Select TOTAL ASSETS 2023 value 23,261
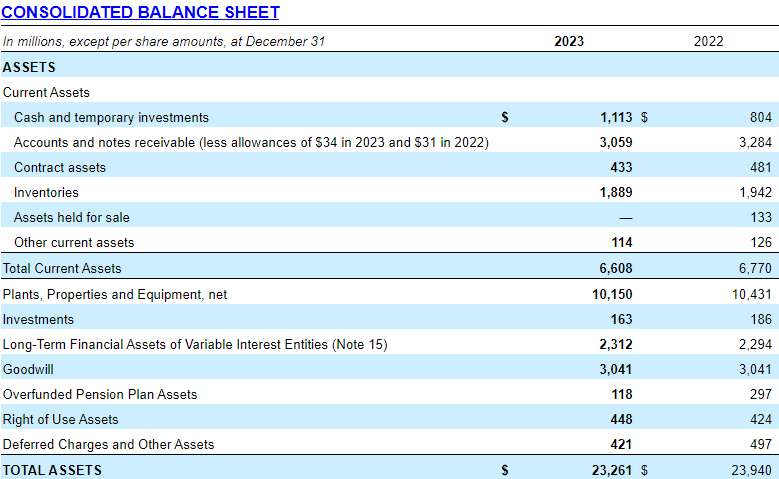 (612, 470)
